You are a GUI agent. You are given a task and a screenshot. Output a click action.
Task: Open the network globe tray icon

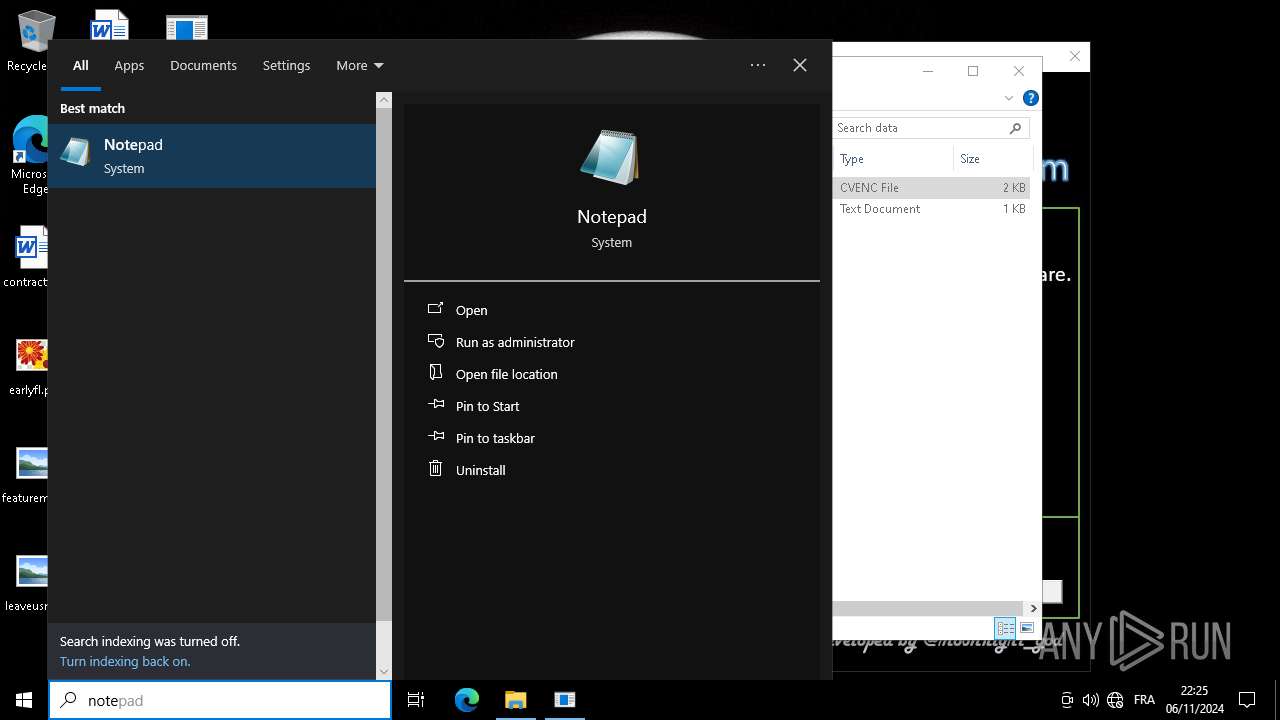(x=1115, y=700)
